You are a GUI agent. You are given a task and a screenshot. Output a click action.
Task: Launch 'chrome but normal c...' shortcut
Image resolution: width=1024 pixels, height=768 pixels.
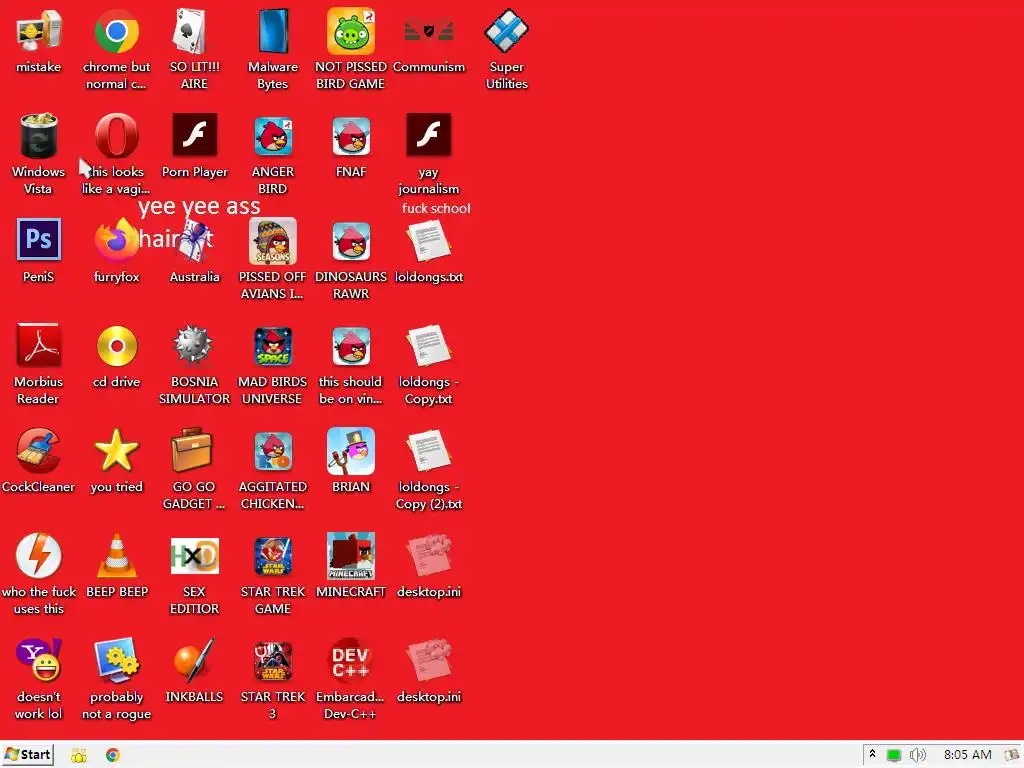click(x=116, y=31)
